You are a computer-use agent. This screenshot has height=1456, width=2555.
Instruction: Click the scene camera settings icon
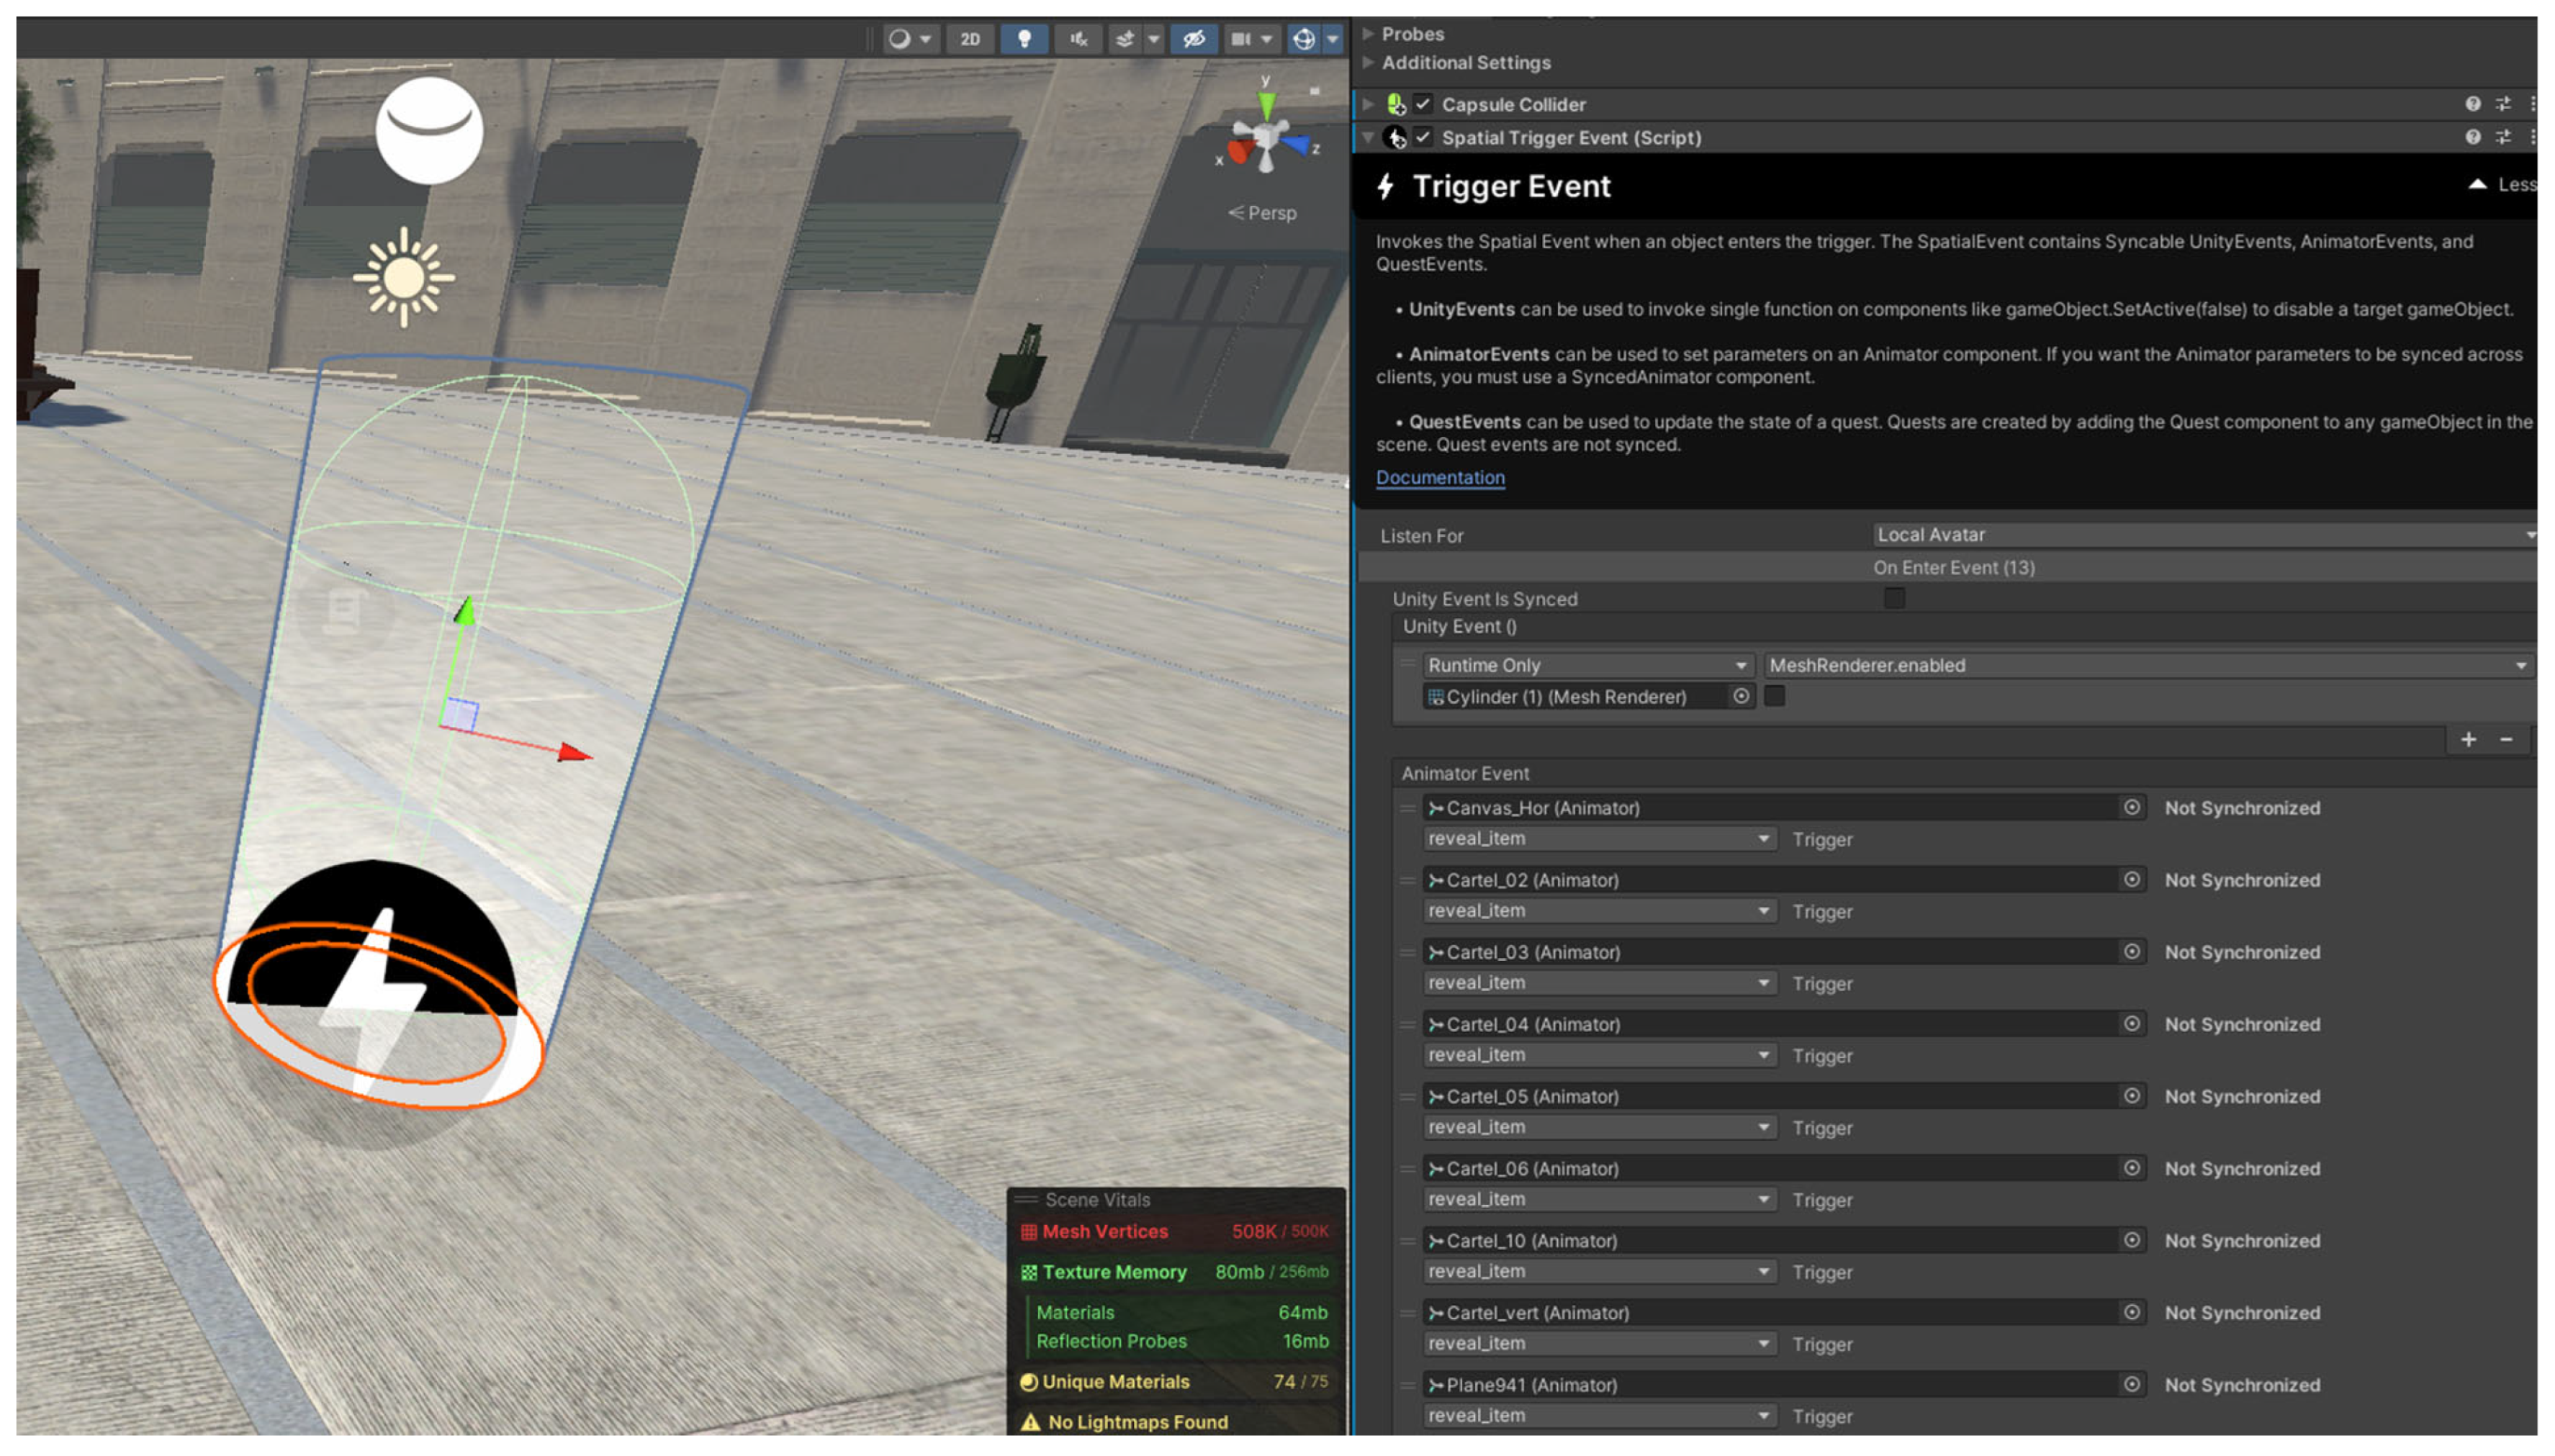pos(1241,39)
